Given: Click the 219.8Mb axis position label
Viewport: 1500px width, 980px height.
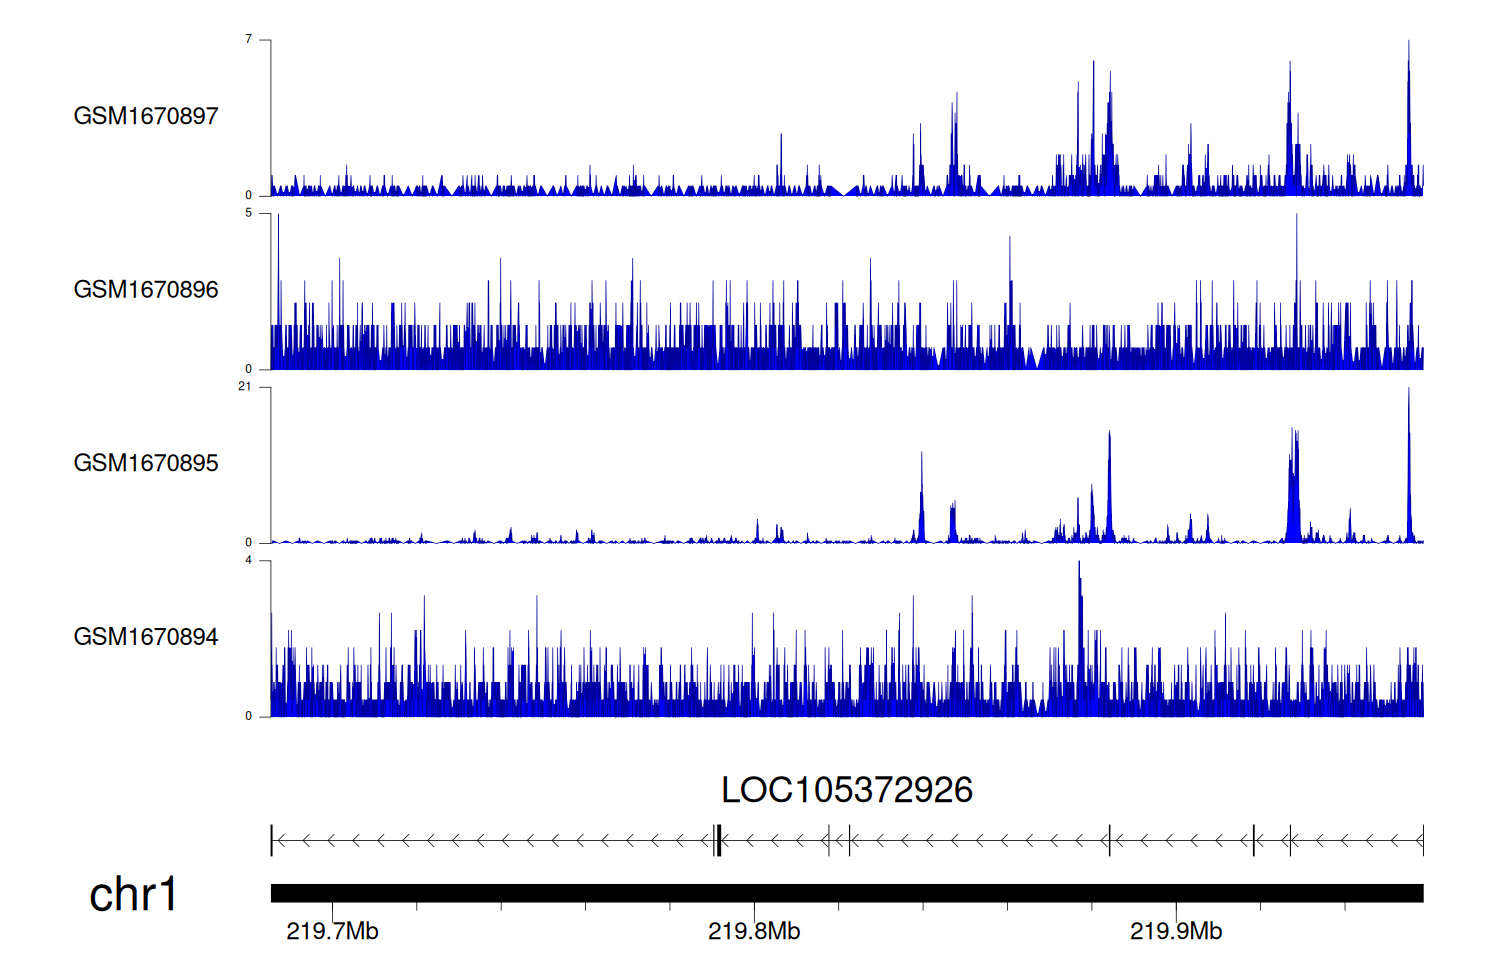Looking at the screenshot, I should (x=754, y=931).
